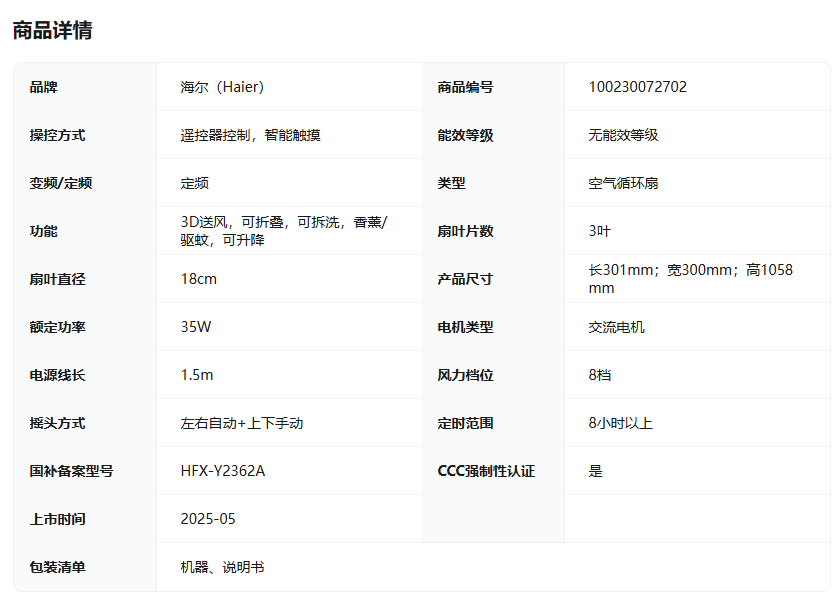Click the 无能效等级 value
Viewport: 837px width, 614px height.
pyautogui.click(x=623, y=135)
